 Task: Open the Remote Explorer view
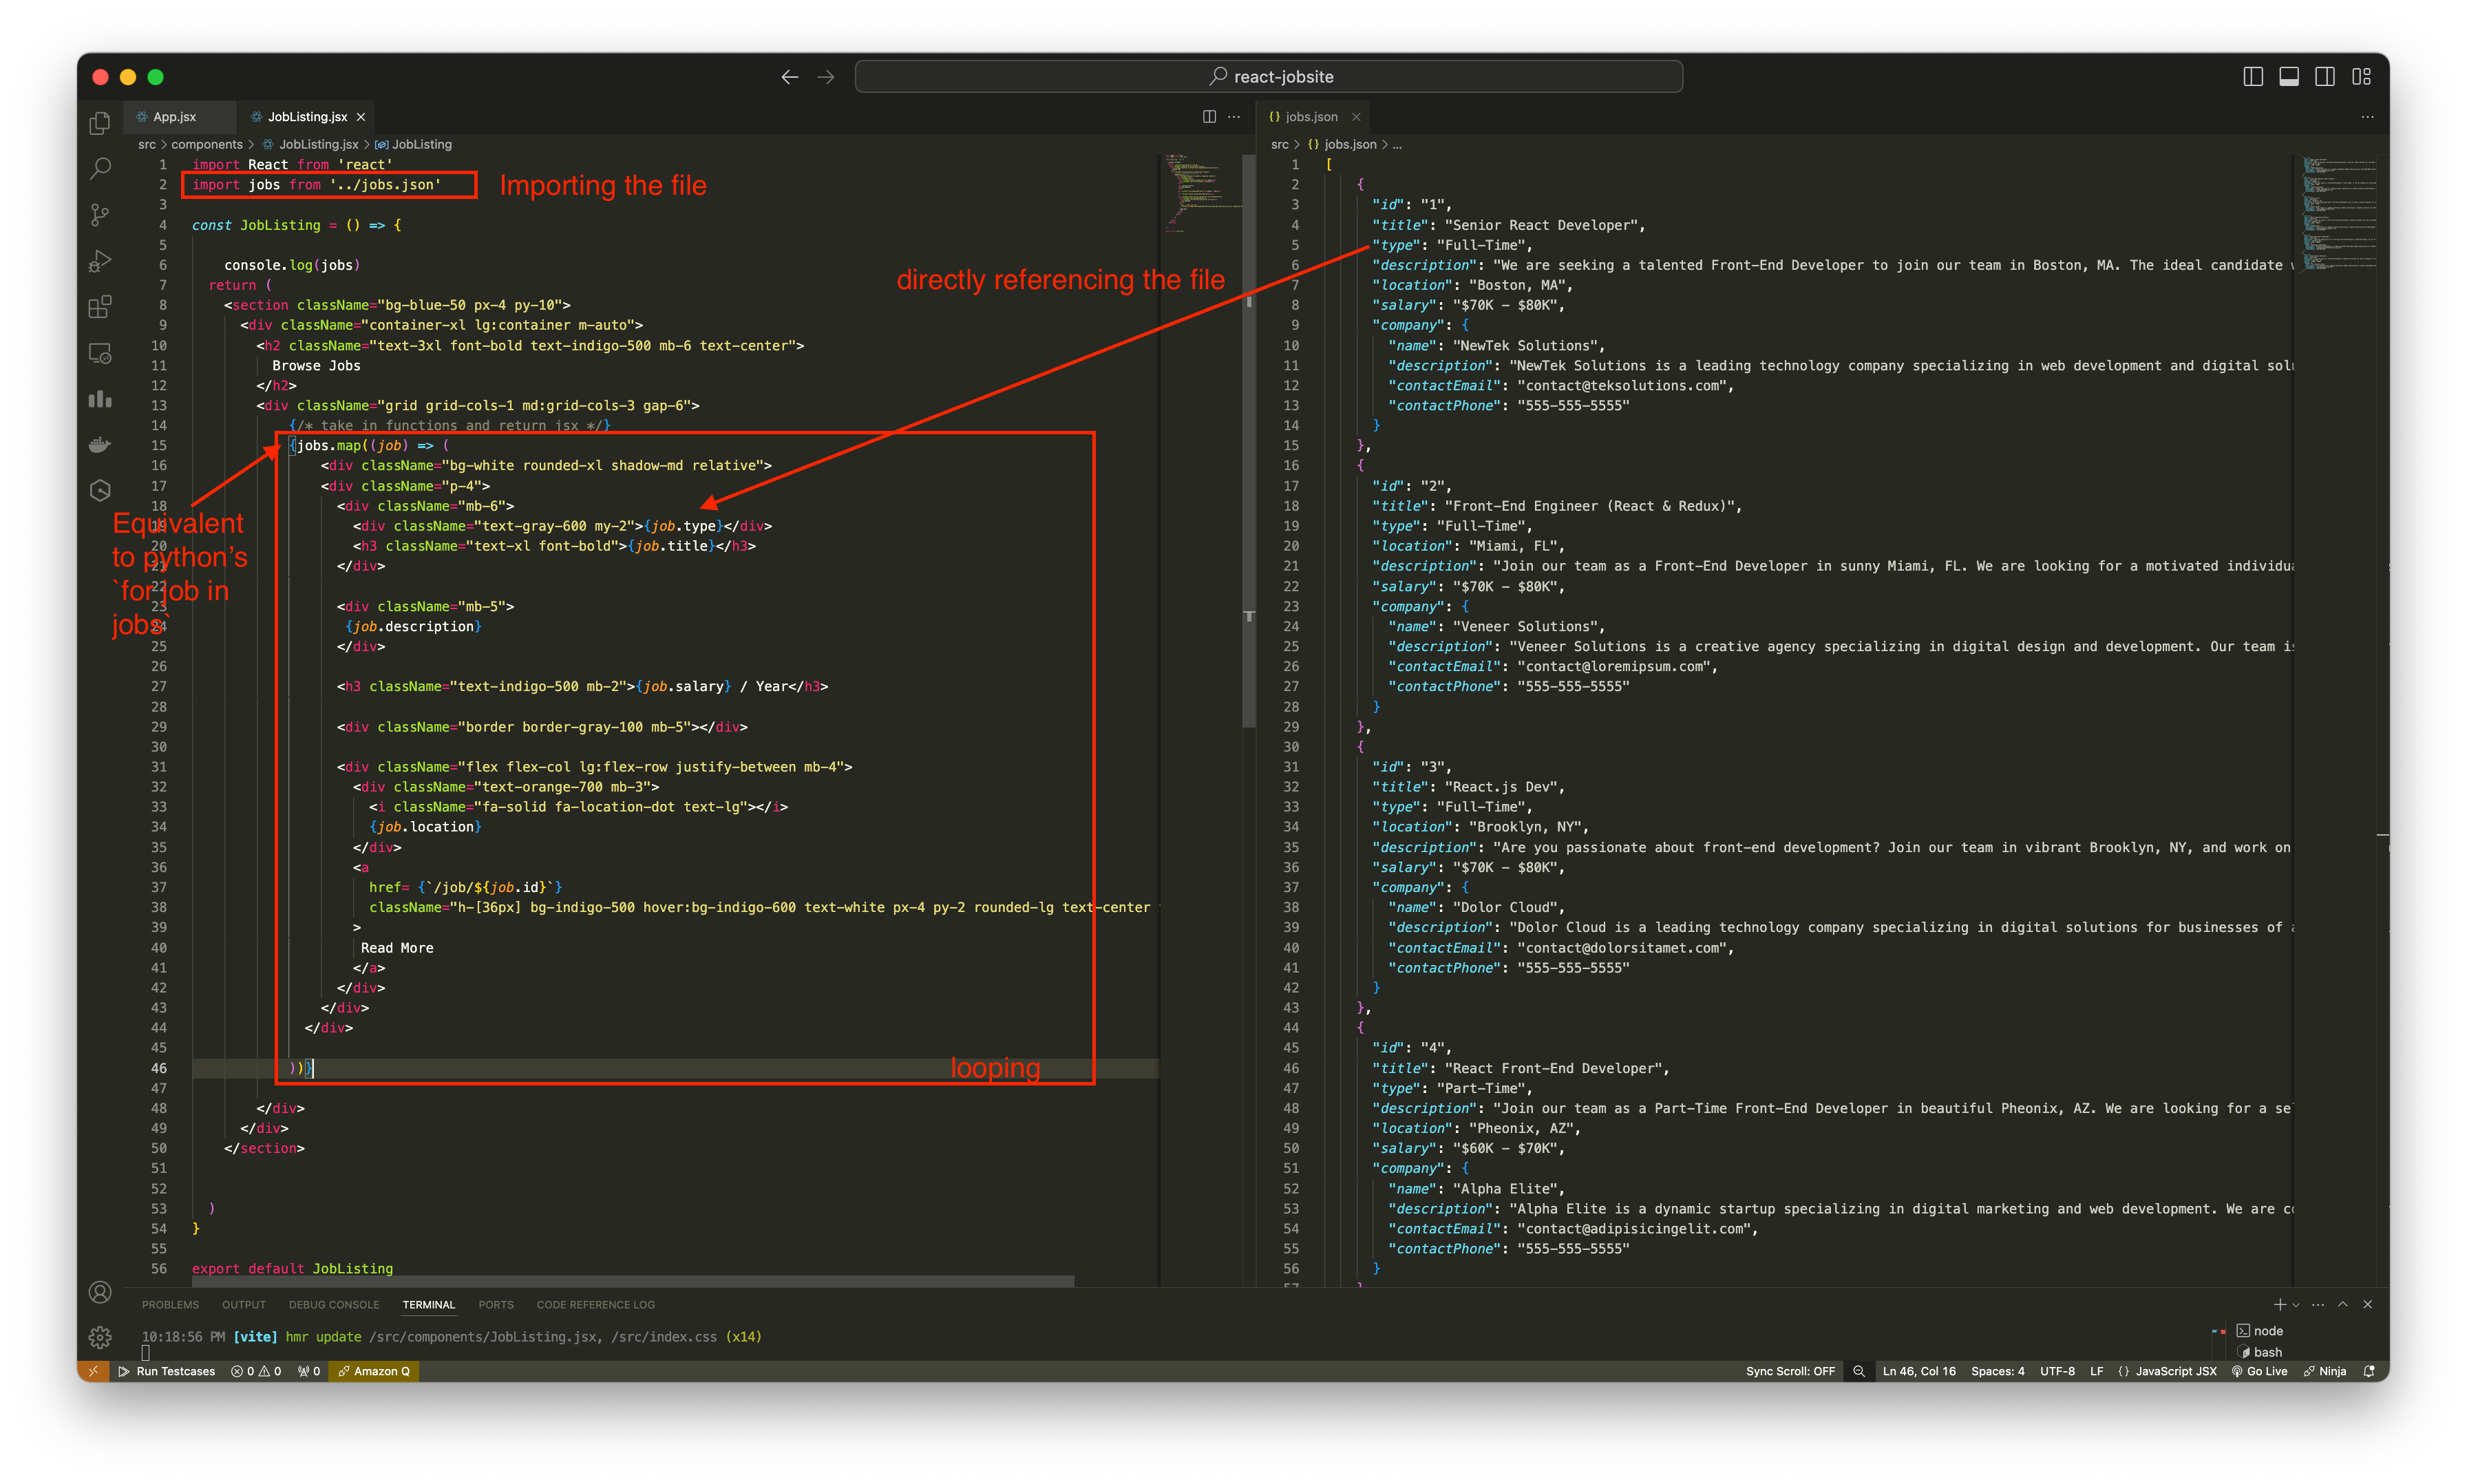[x=100, y=353]
